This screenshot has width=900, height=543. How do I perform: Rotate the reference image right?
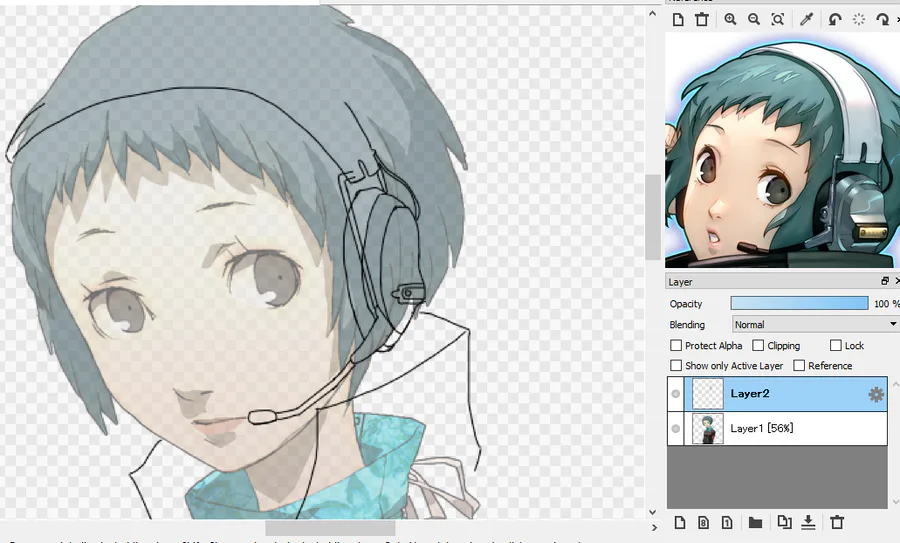882,20
